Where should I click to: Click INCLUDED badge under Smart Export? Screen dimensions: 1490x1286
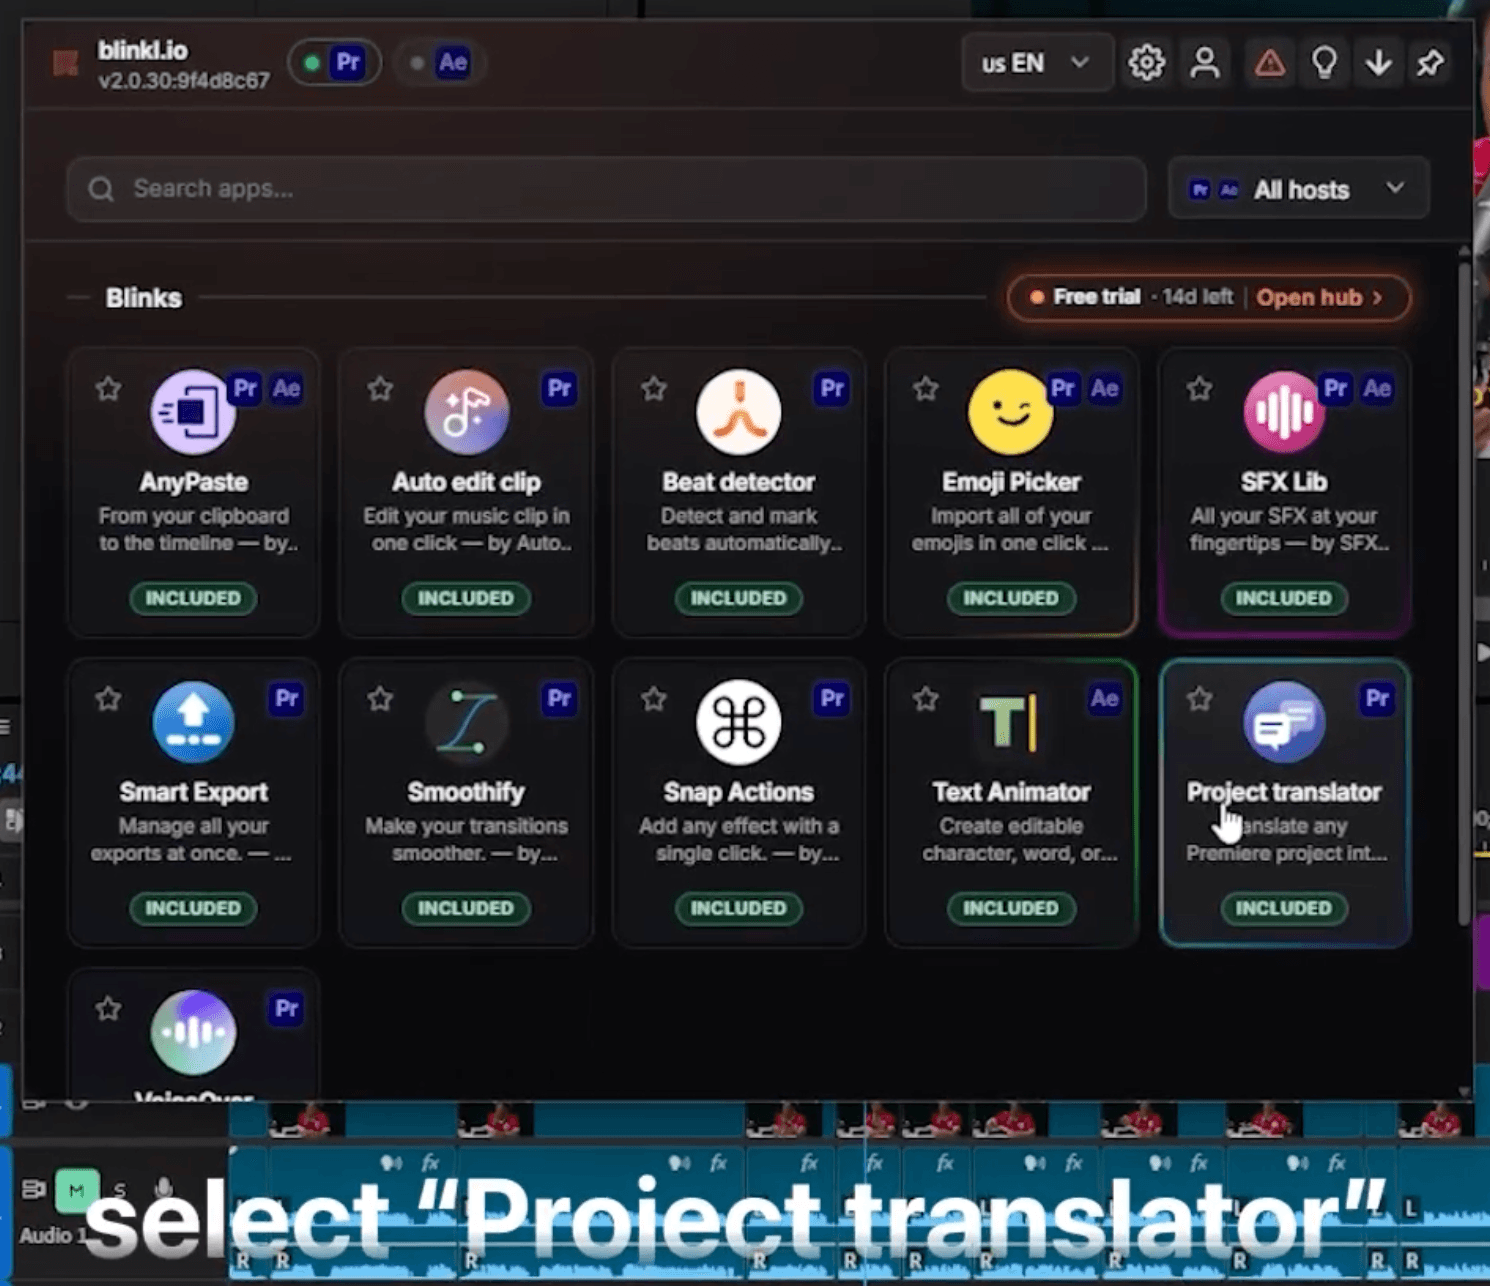pyautogui.click(x=193, y=908)
